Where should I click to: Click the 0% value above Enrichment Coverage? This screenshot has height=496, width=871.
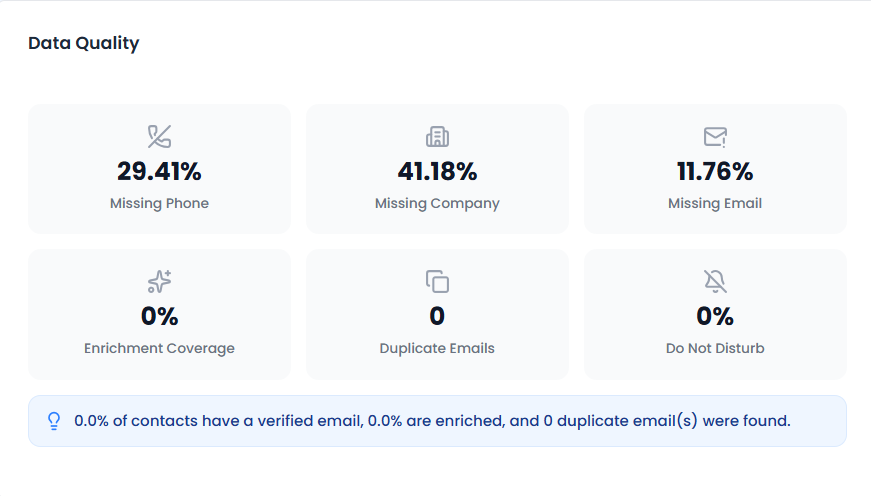tap(159, 316)
